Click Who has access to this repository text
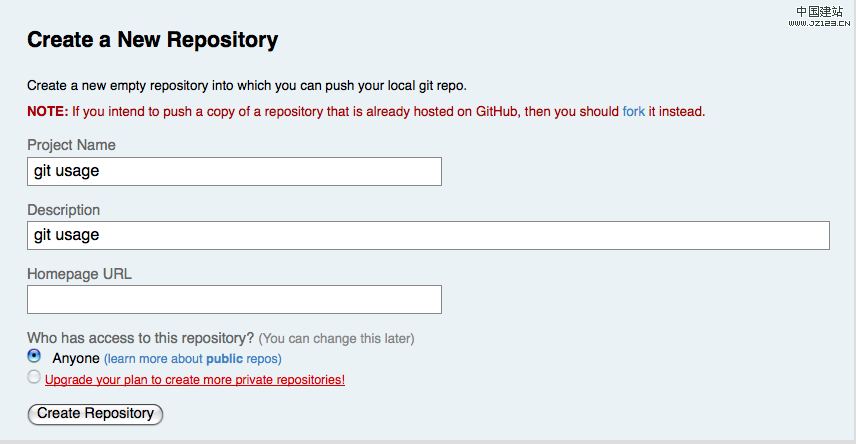Screen dimensions: 856x444 140,338
